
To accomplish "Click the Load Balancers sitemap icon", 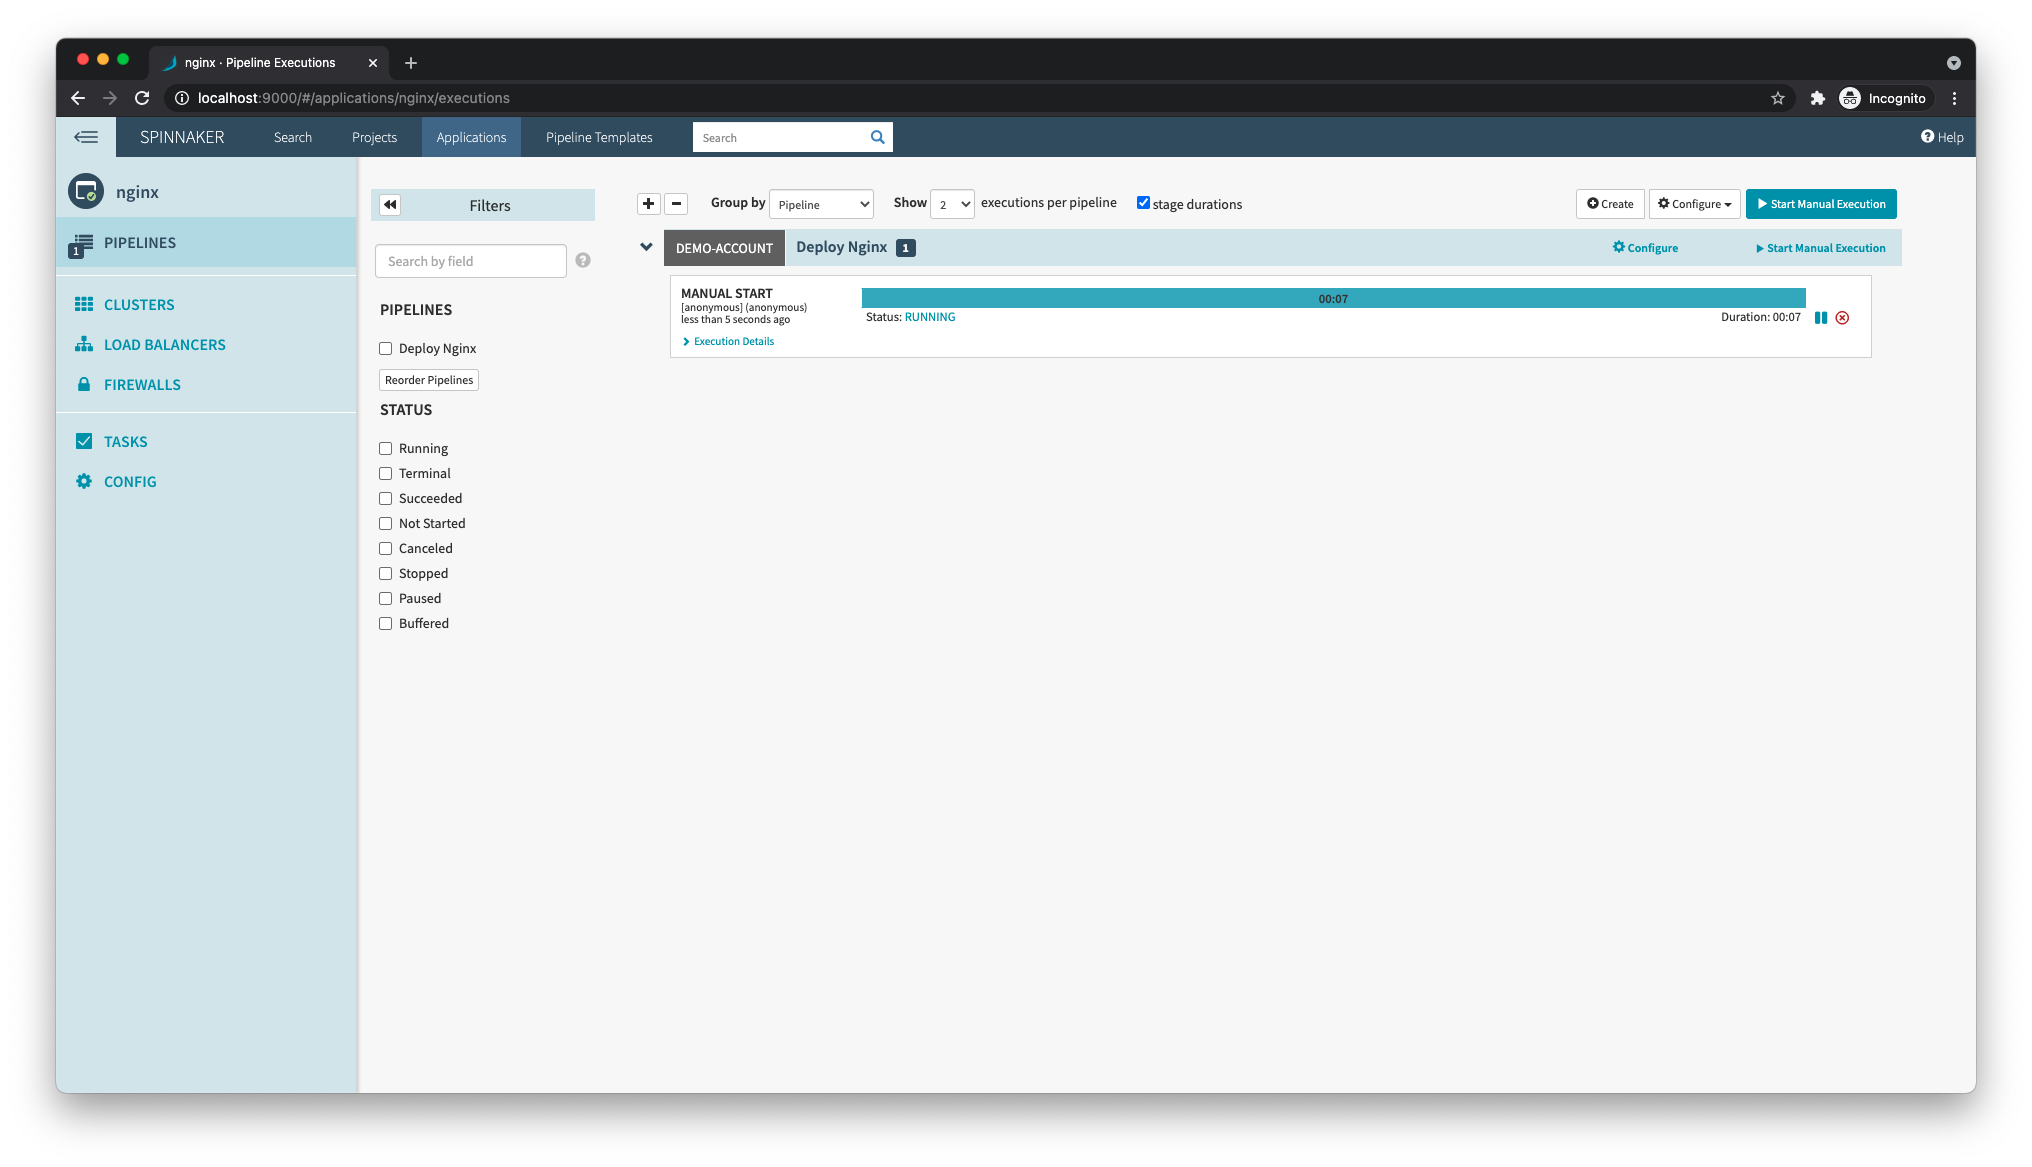I will click(x=84, y=344).
